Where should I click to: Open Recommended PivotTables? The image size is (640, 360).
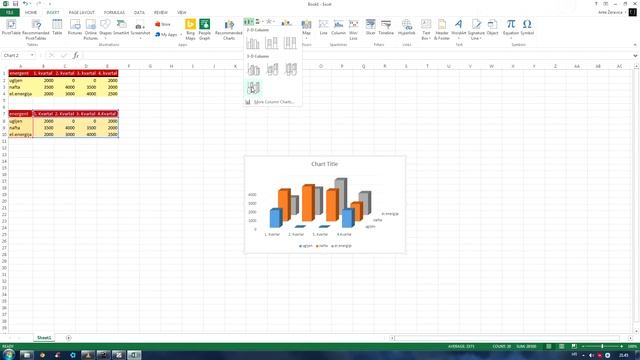click(36, 29)
